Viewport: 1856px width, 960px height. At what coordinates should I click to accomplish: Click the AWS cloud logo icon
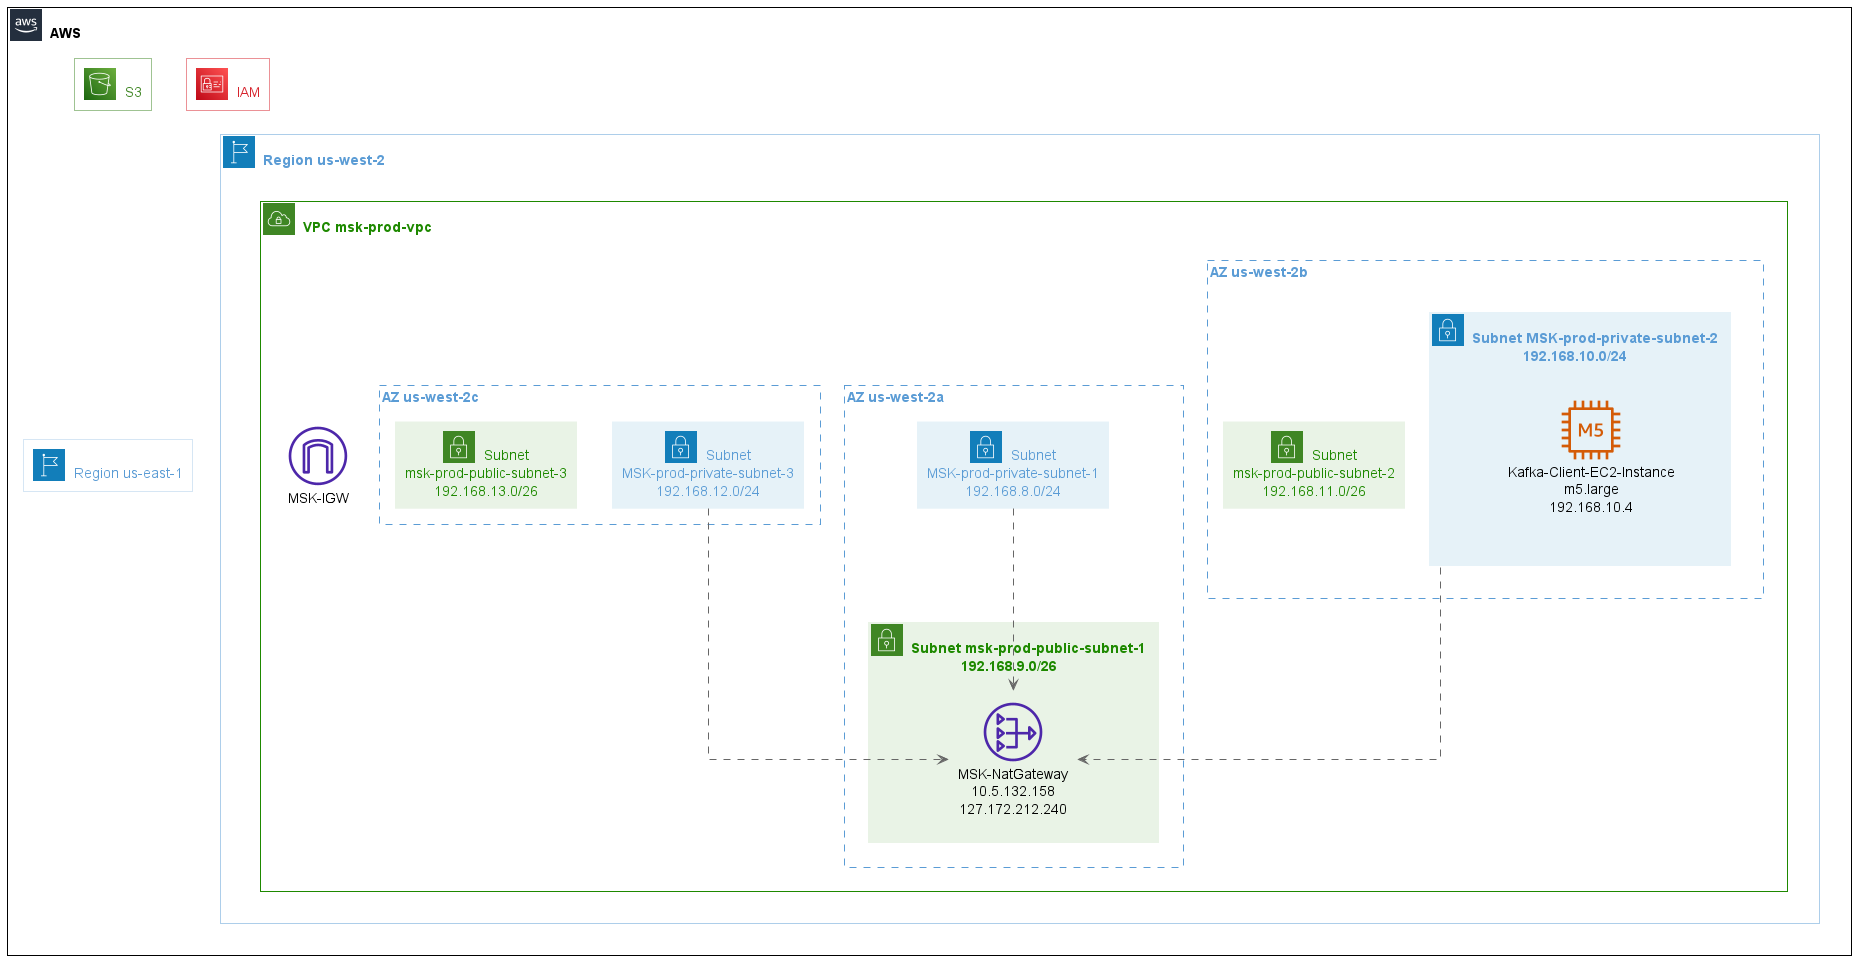(x=25, y=24)
